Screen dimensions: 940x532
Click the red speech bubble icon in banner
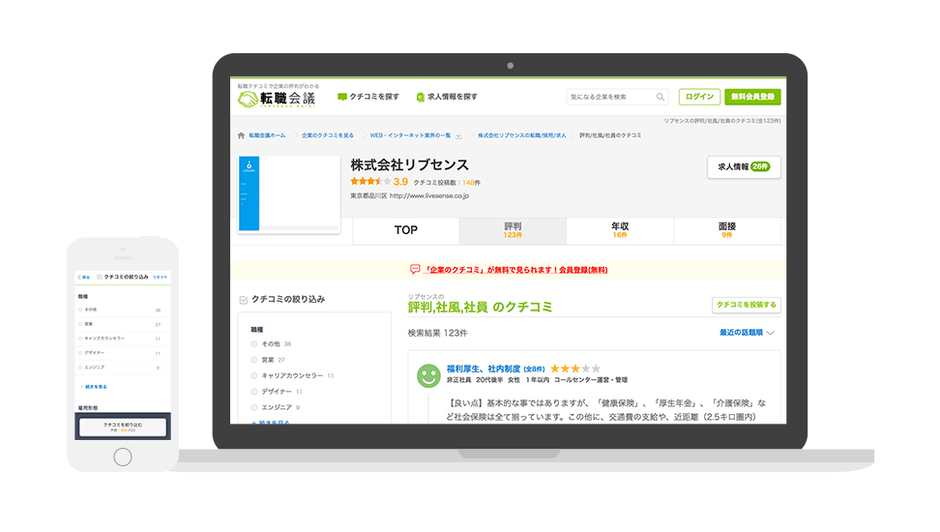pyautogui.click(x=415, y=270)
